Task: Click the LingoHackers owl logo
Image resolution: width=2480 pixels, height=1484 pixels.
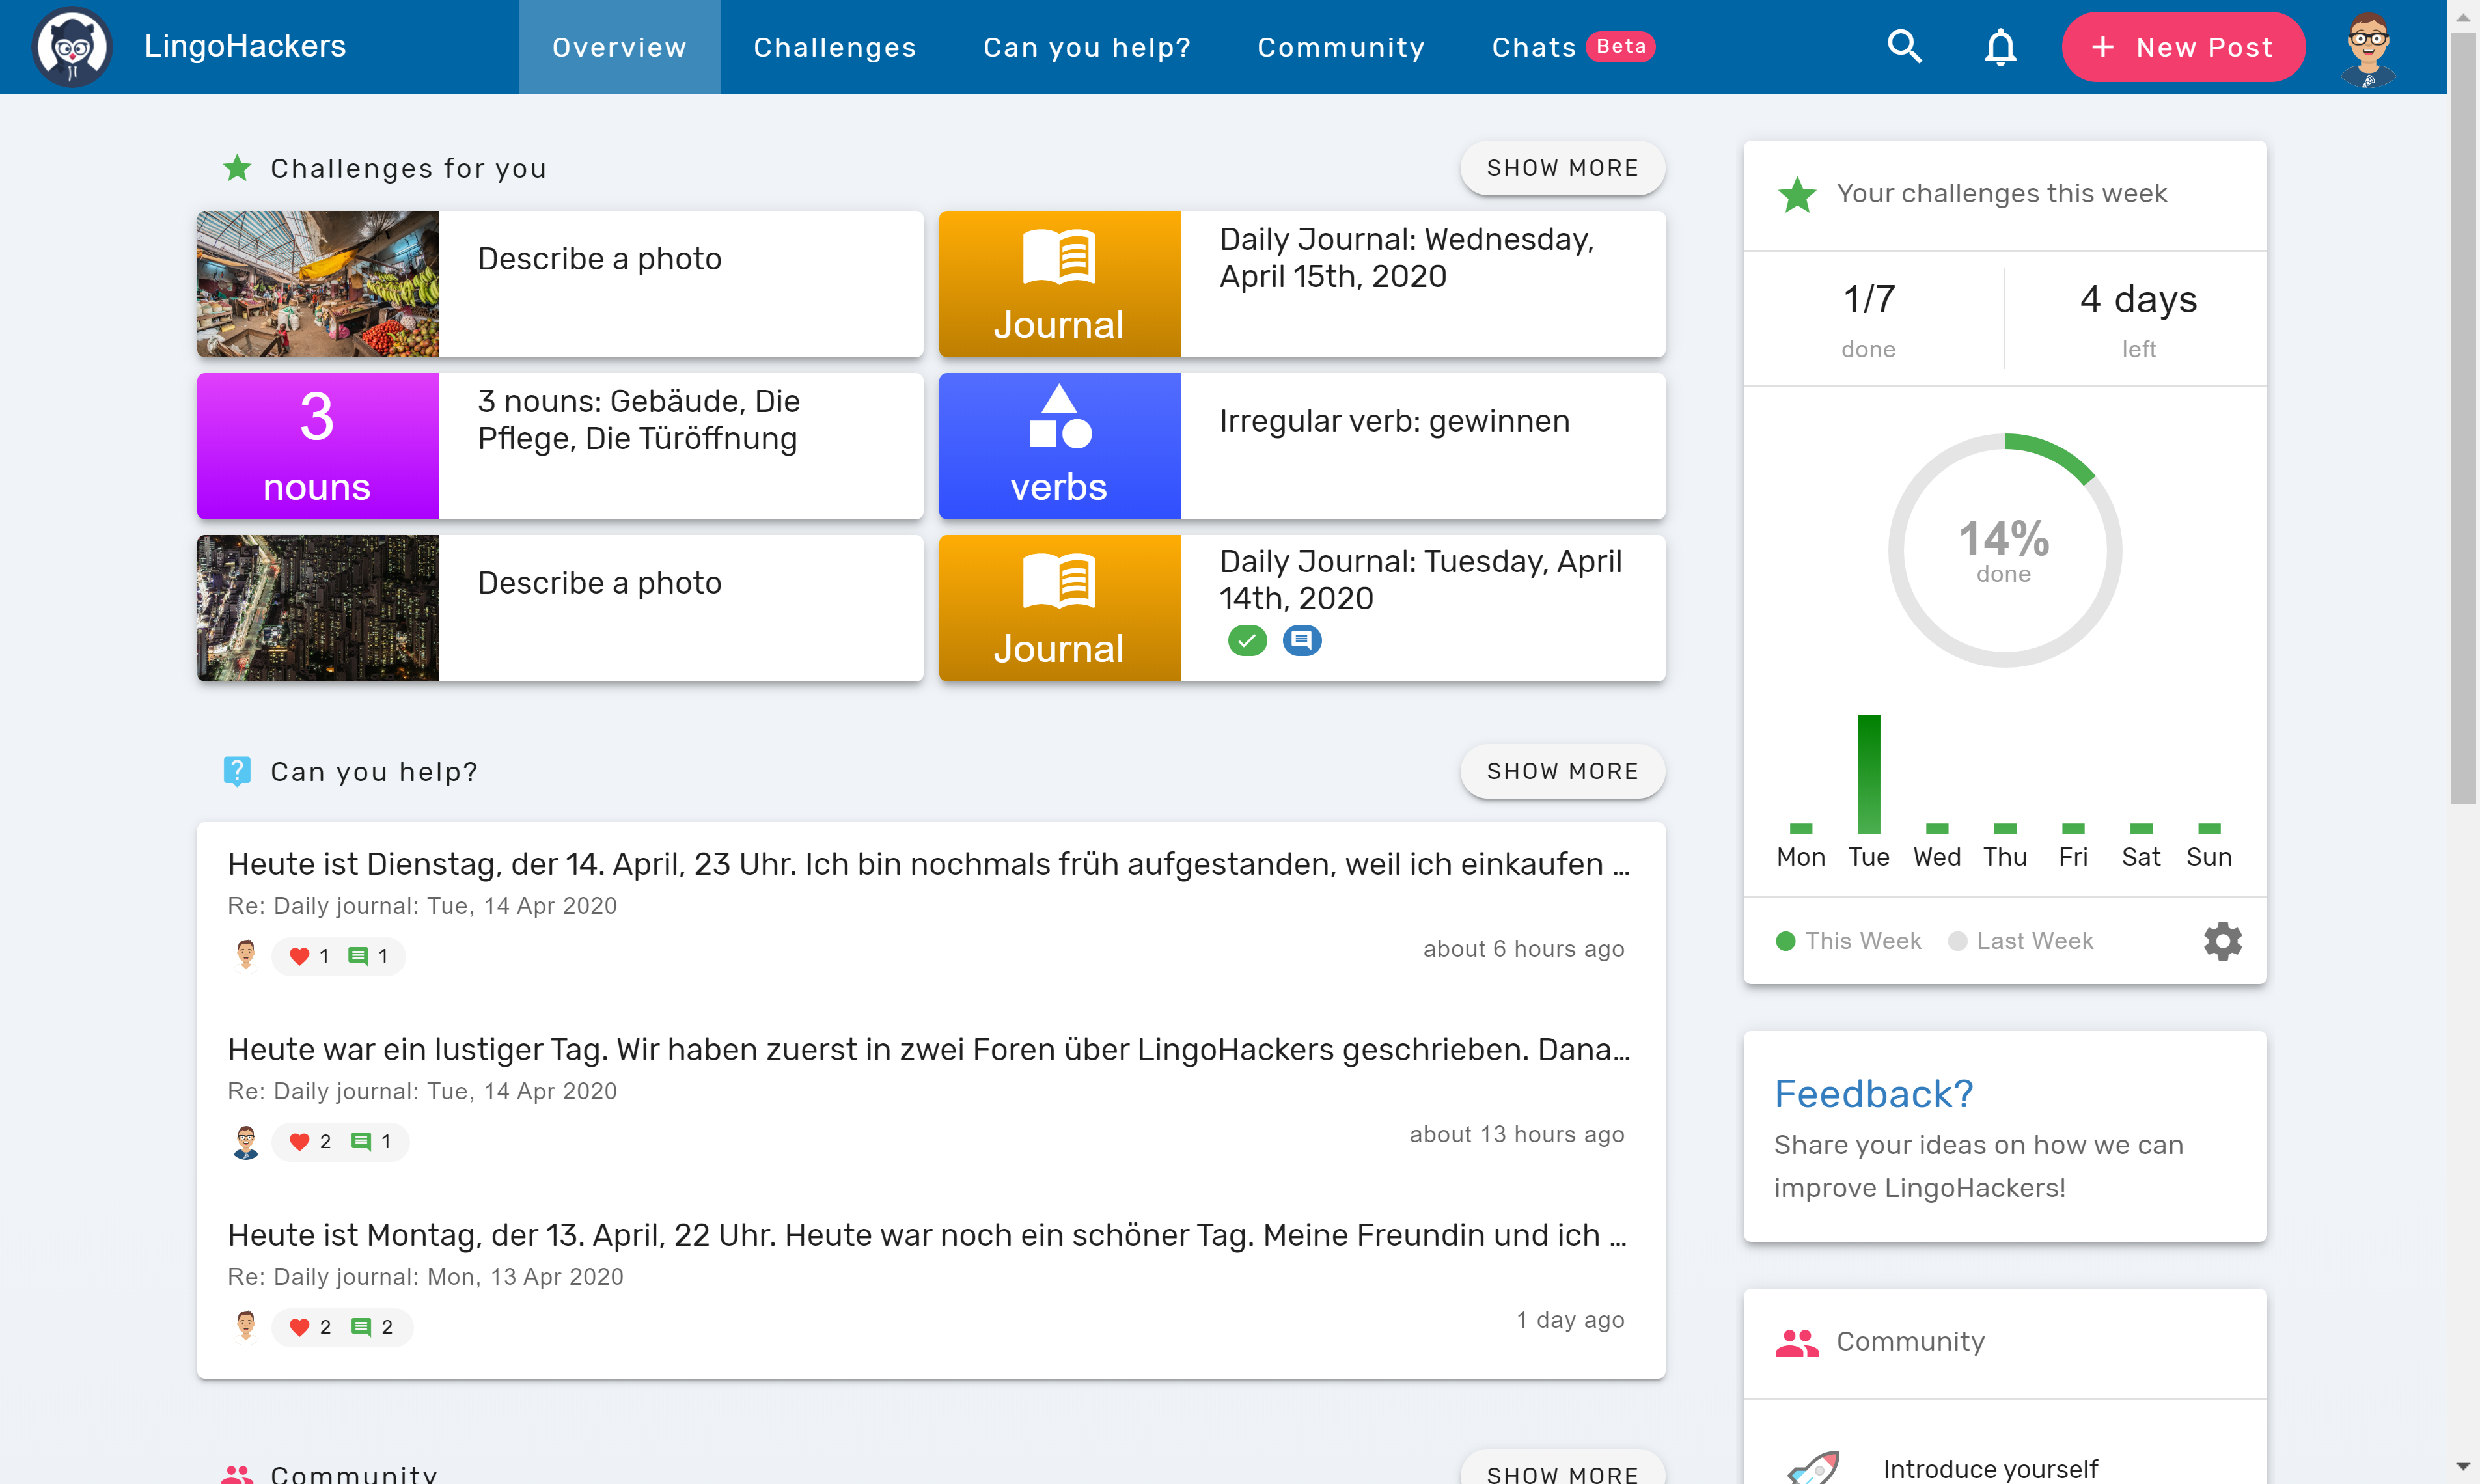Action: tap(71, 46)
